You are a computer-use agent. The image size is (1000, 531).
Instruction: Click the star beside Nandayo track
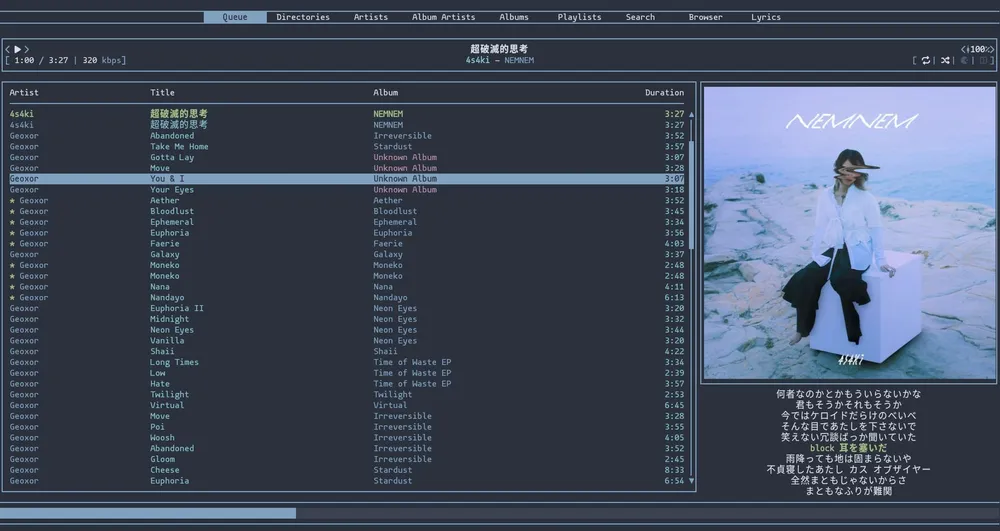pos(12,298)
